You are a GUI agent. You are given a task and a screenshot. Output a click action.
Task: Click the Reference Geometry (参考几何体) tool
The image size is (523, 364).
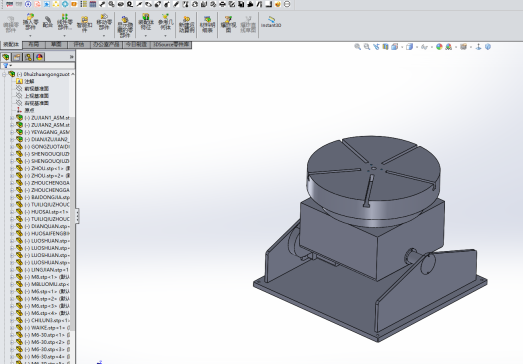coord(165,22)
